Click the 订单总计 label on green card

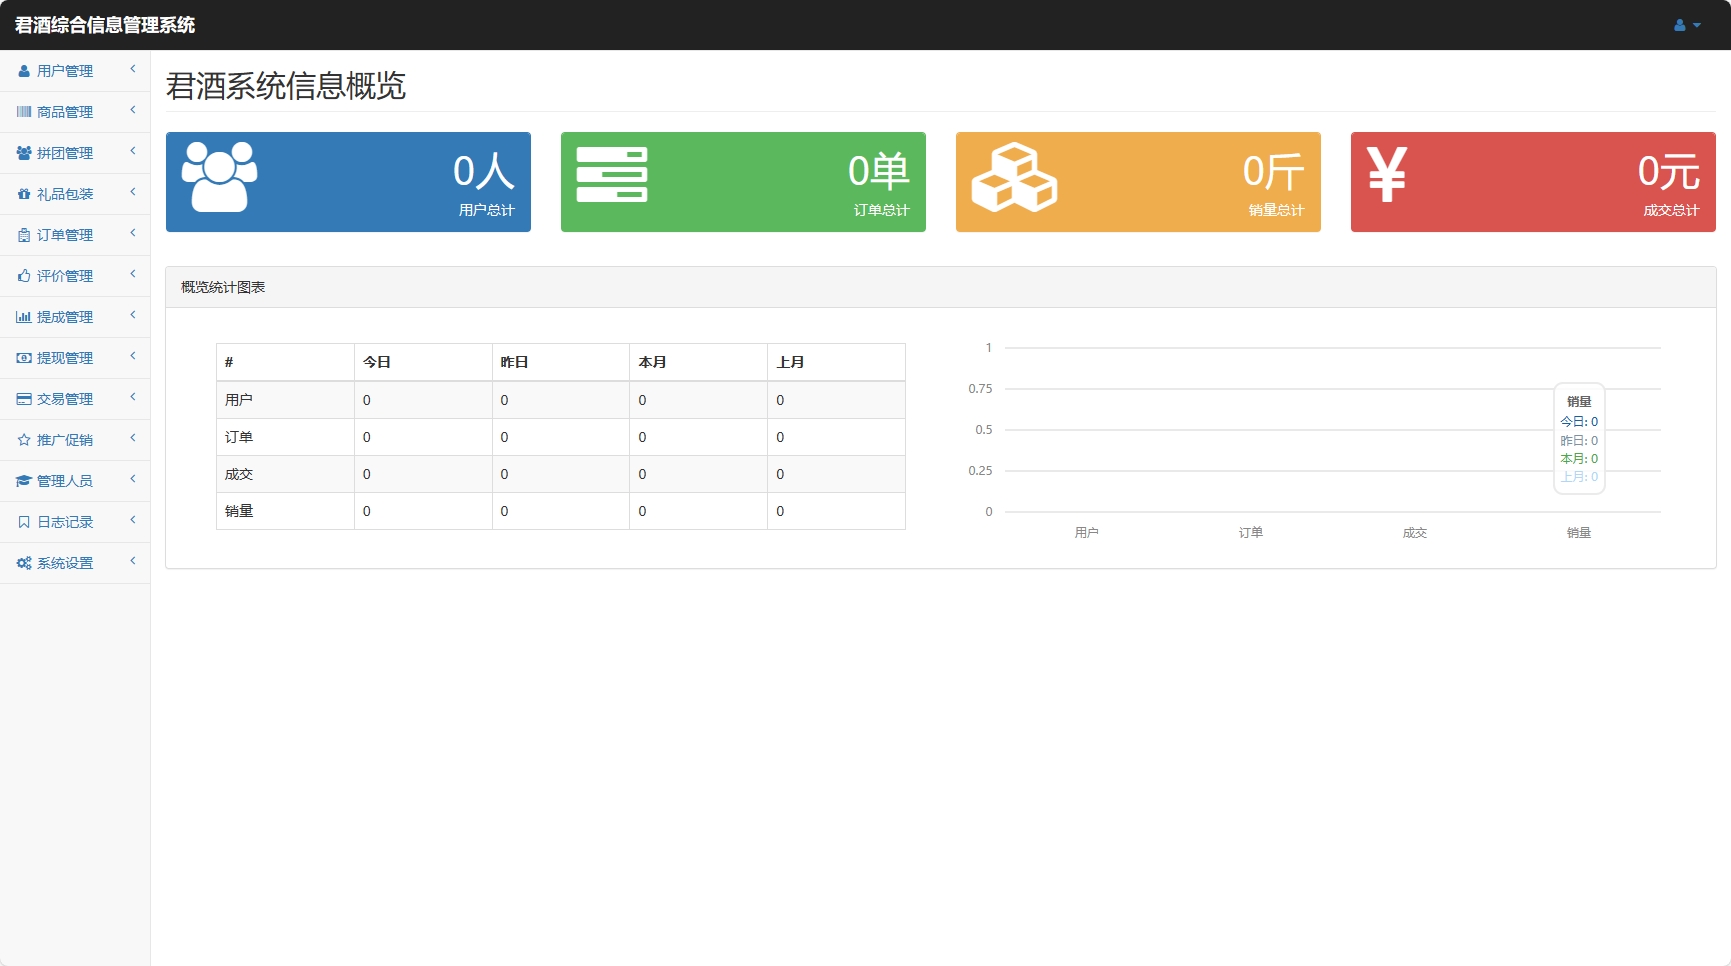[882, 210]
